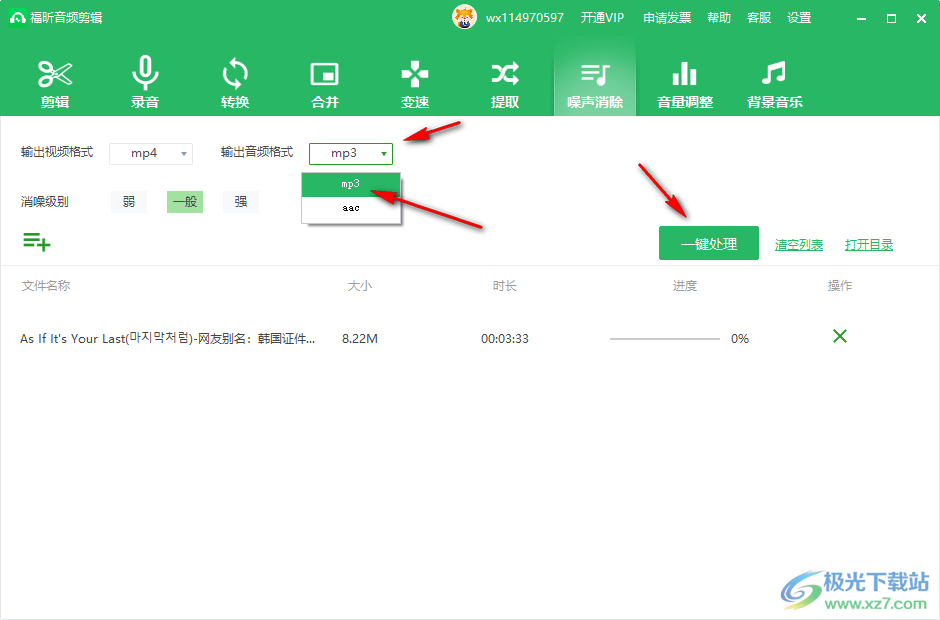Set noise reduction level to 一般
Image resolution: width=940 pixels, height=620 pixels.
click(x=185, y=202)
